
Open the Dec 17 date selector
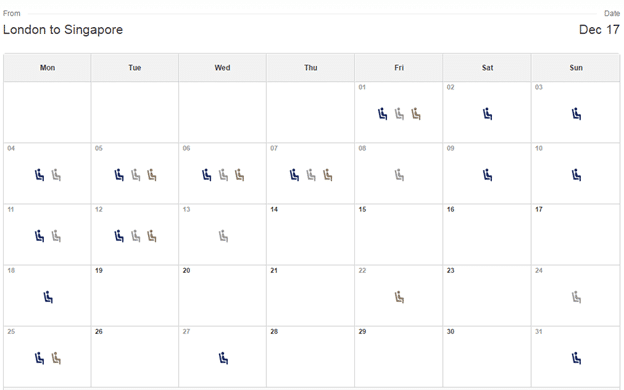pyautogui.click(x=599, y=30)
